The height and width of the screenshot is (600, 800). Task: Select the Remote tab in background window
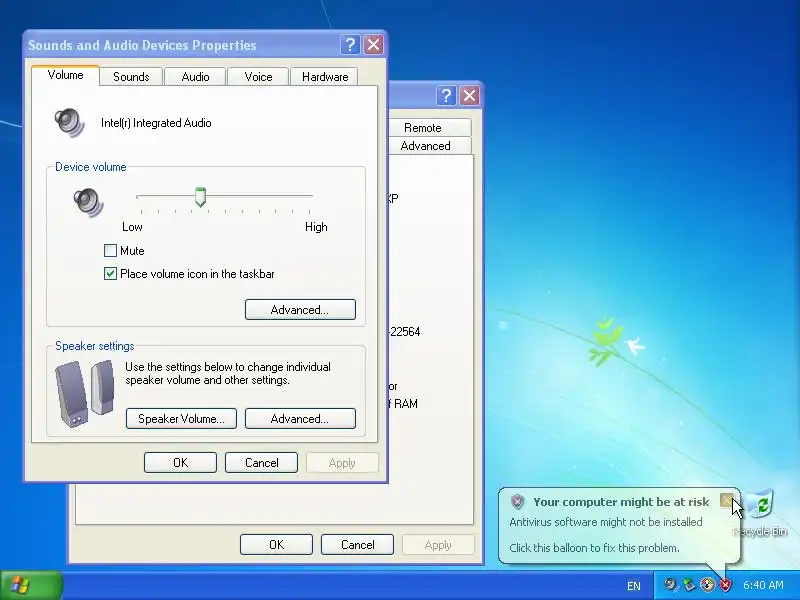point(429,128)
